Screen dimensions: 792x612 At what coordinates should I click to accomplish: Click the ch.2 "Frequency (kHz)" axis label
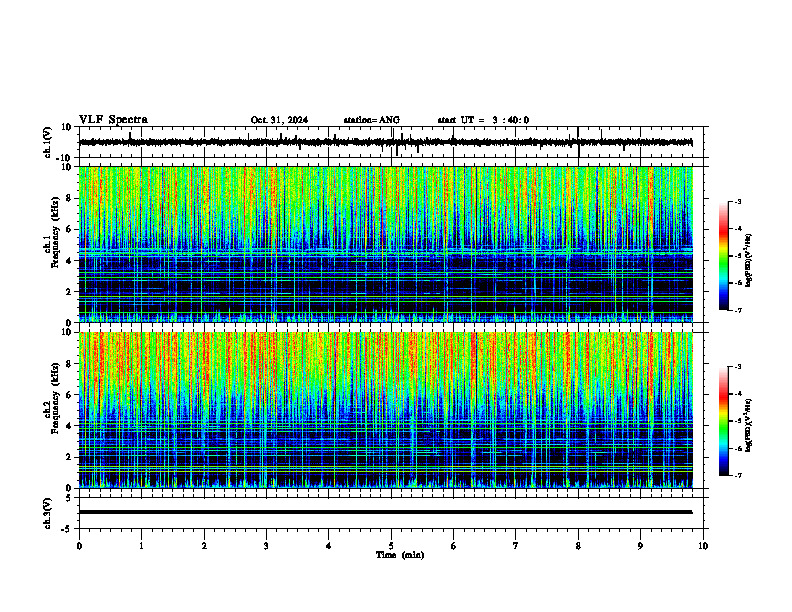coord(55,398)
